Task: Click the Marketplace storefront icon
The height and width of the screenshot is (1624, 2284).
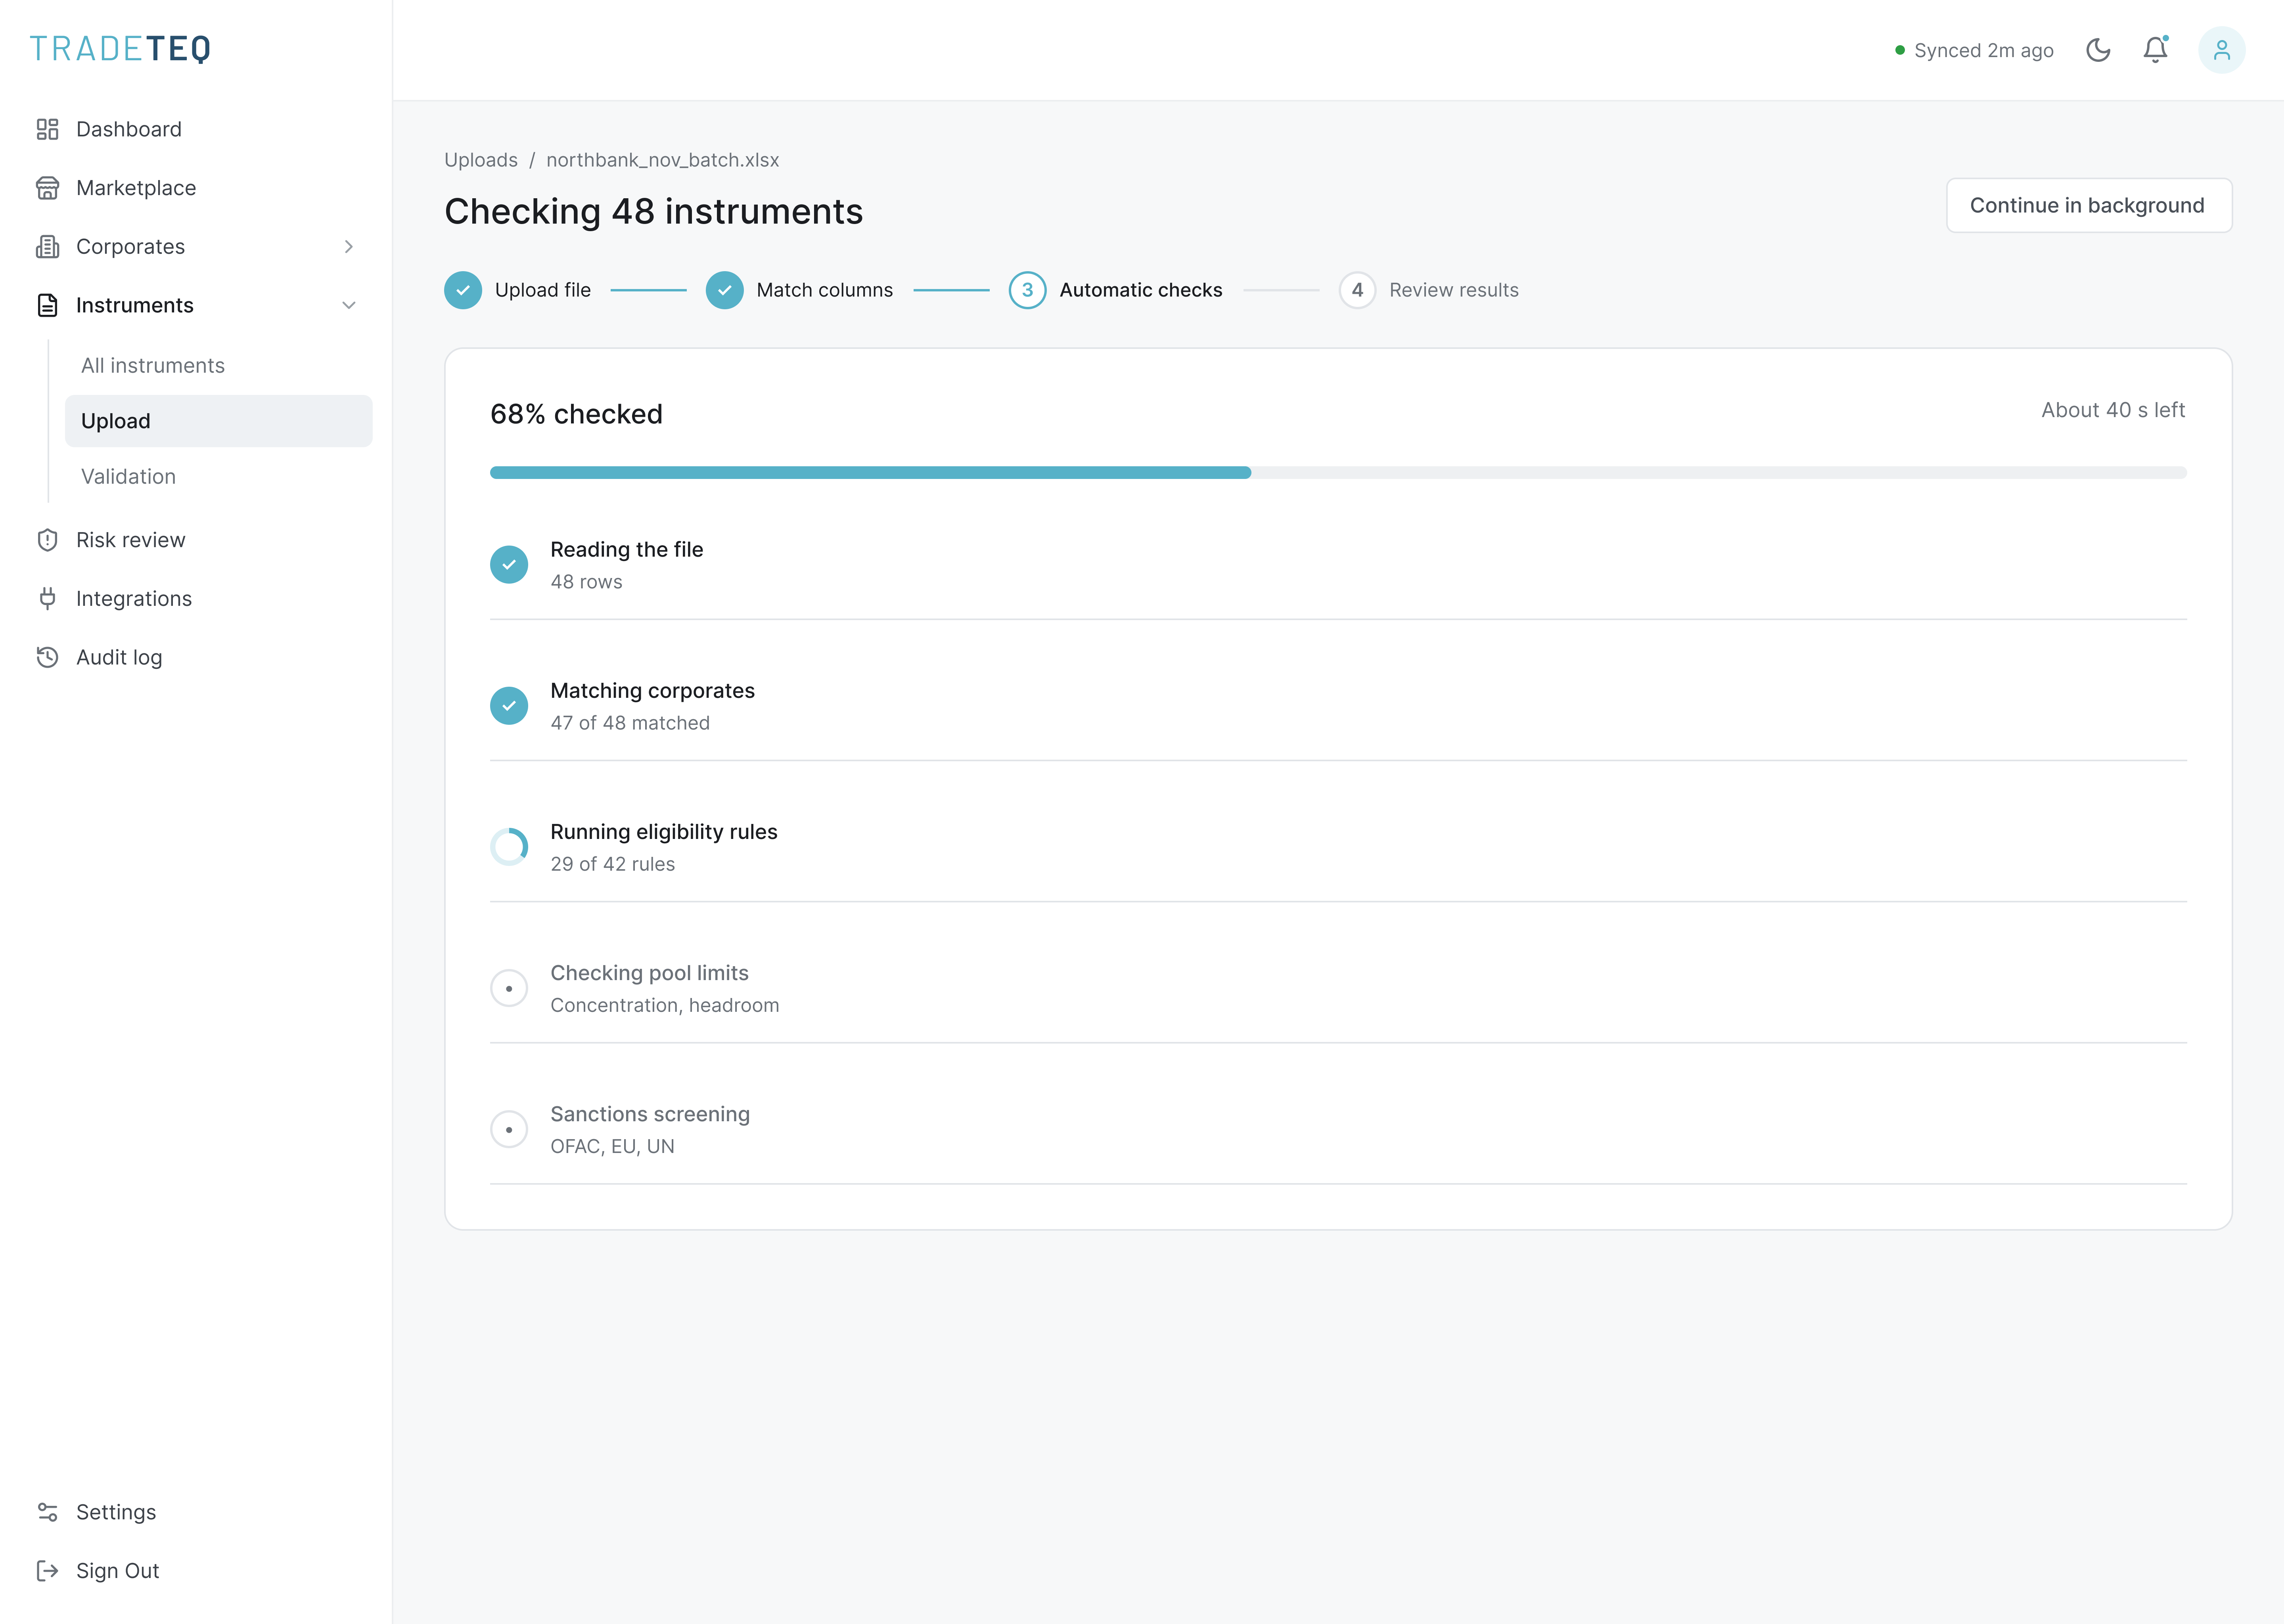Action: (47, 188)
